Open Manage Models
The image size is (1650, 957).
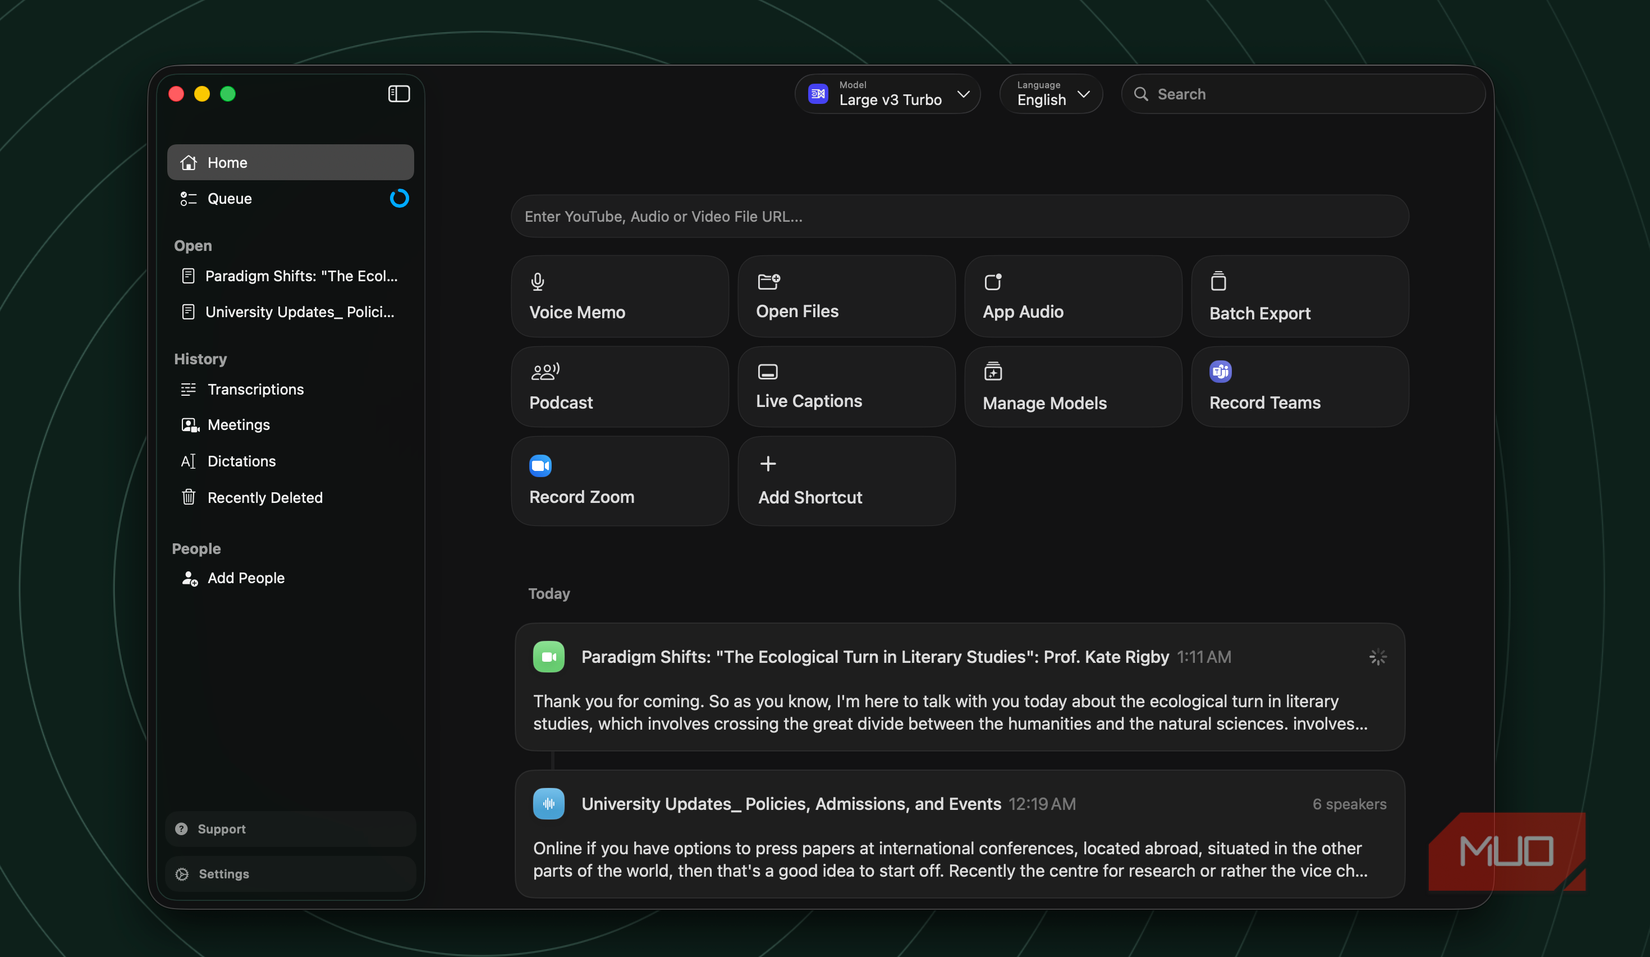1073,387
